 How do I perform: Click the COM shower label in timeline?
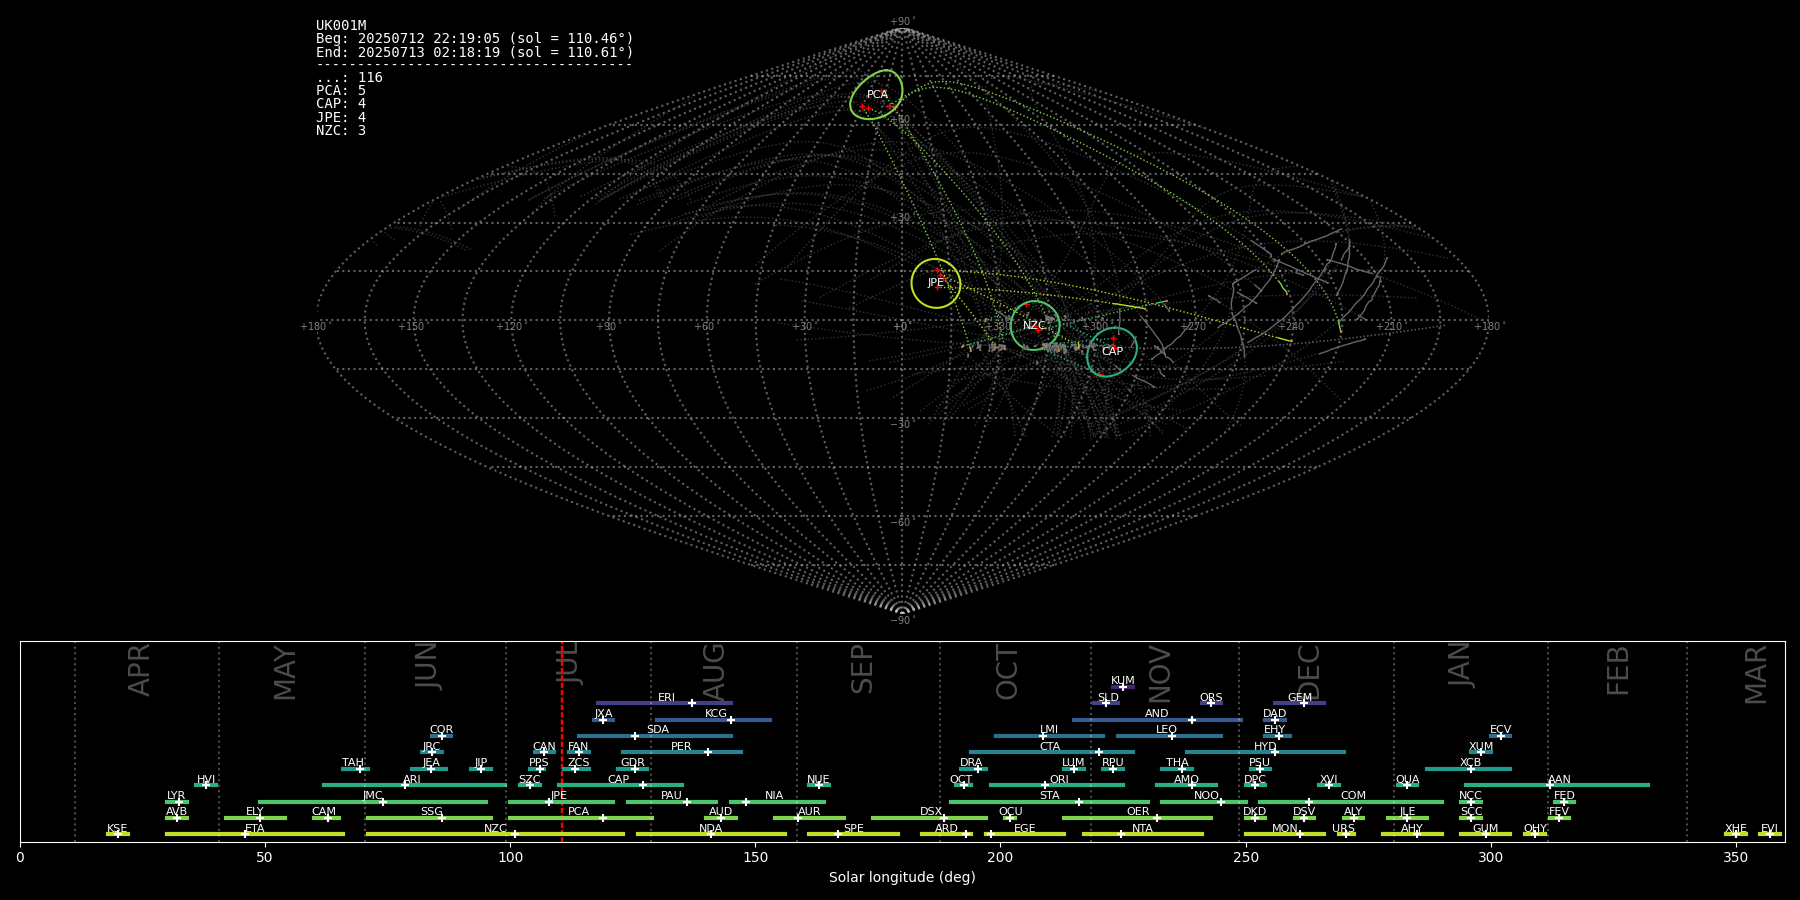(1353, 796)
